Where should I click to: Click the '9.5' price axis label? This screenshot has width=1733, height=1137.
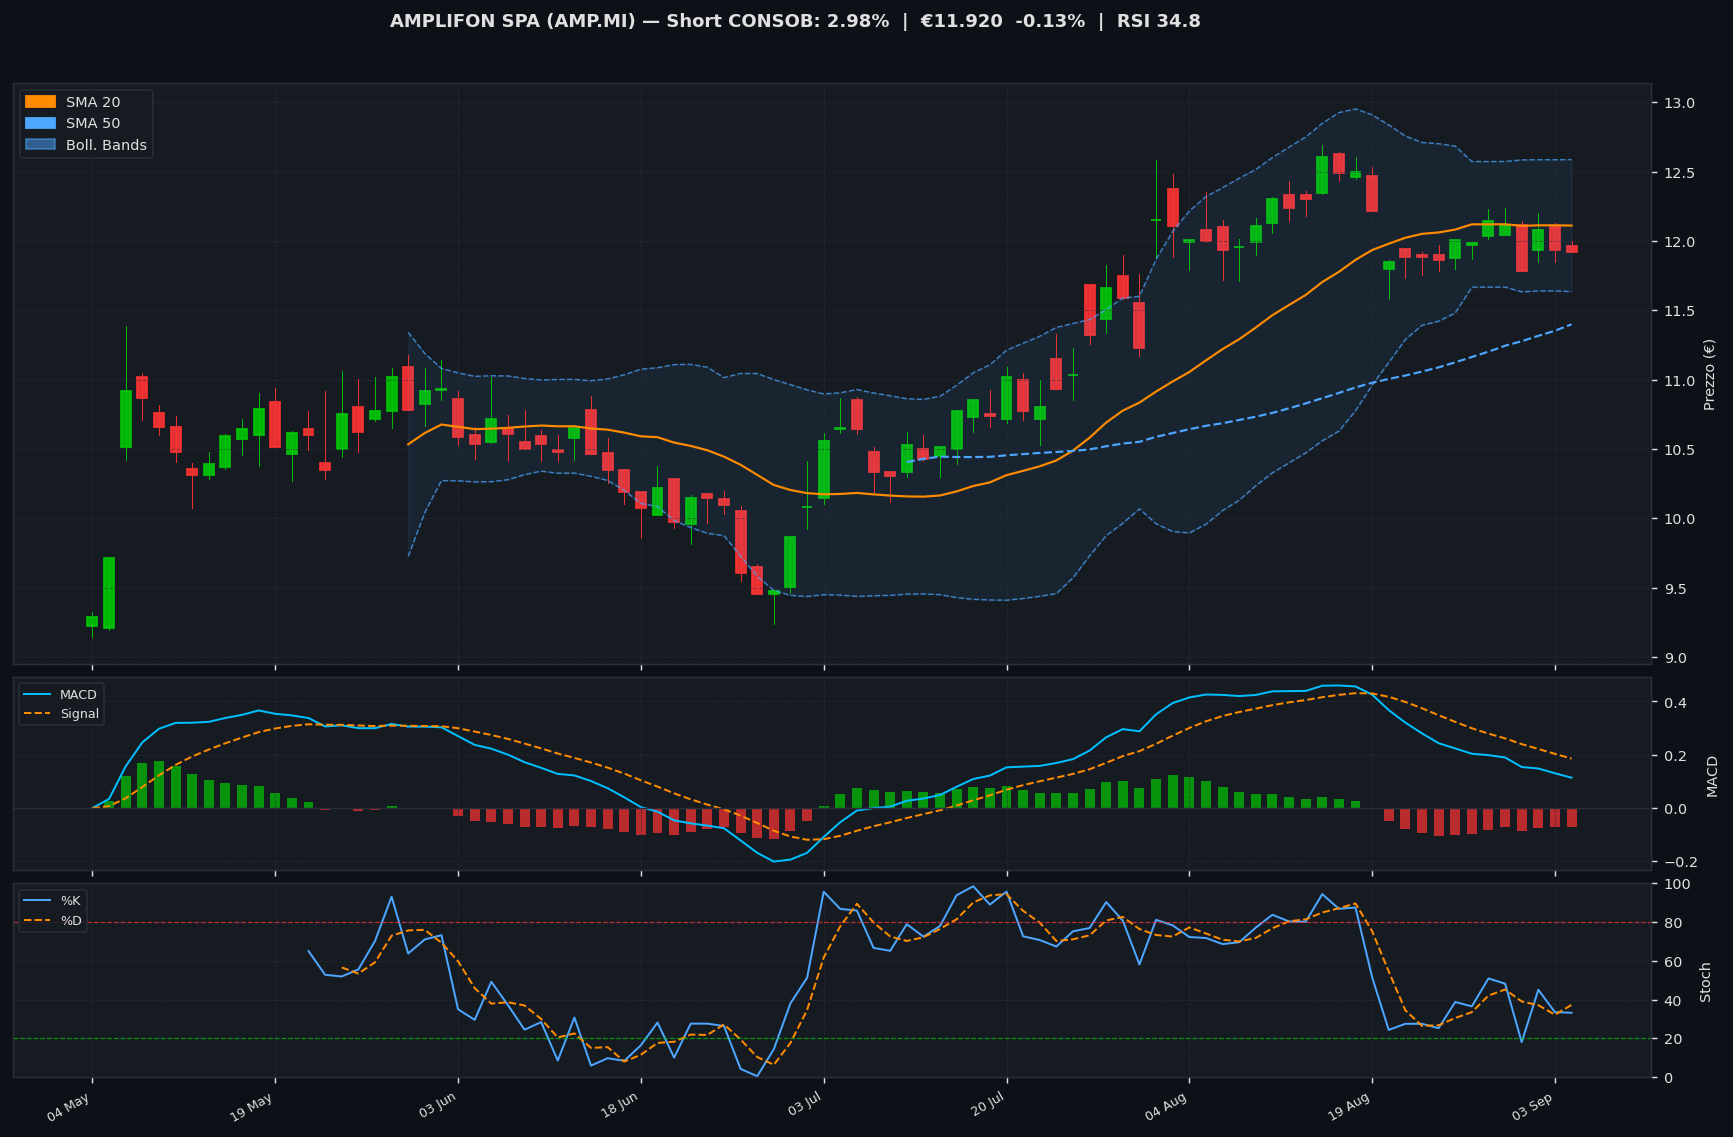click(x=1674, y=589)
